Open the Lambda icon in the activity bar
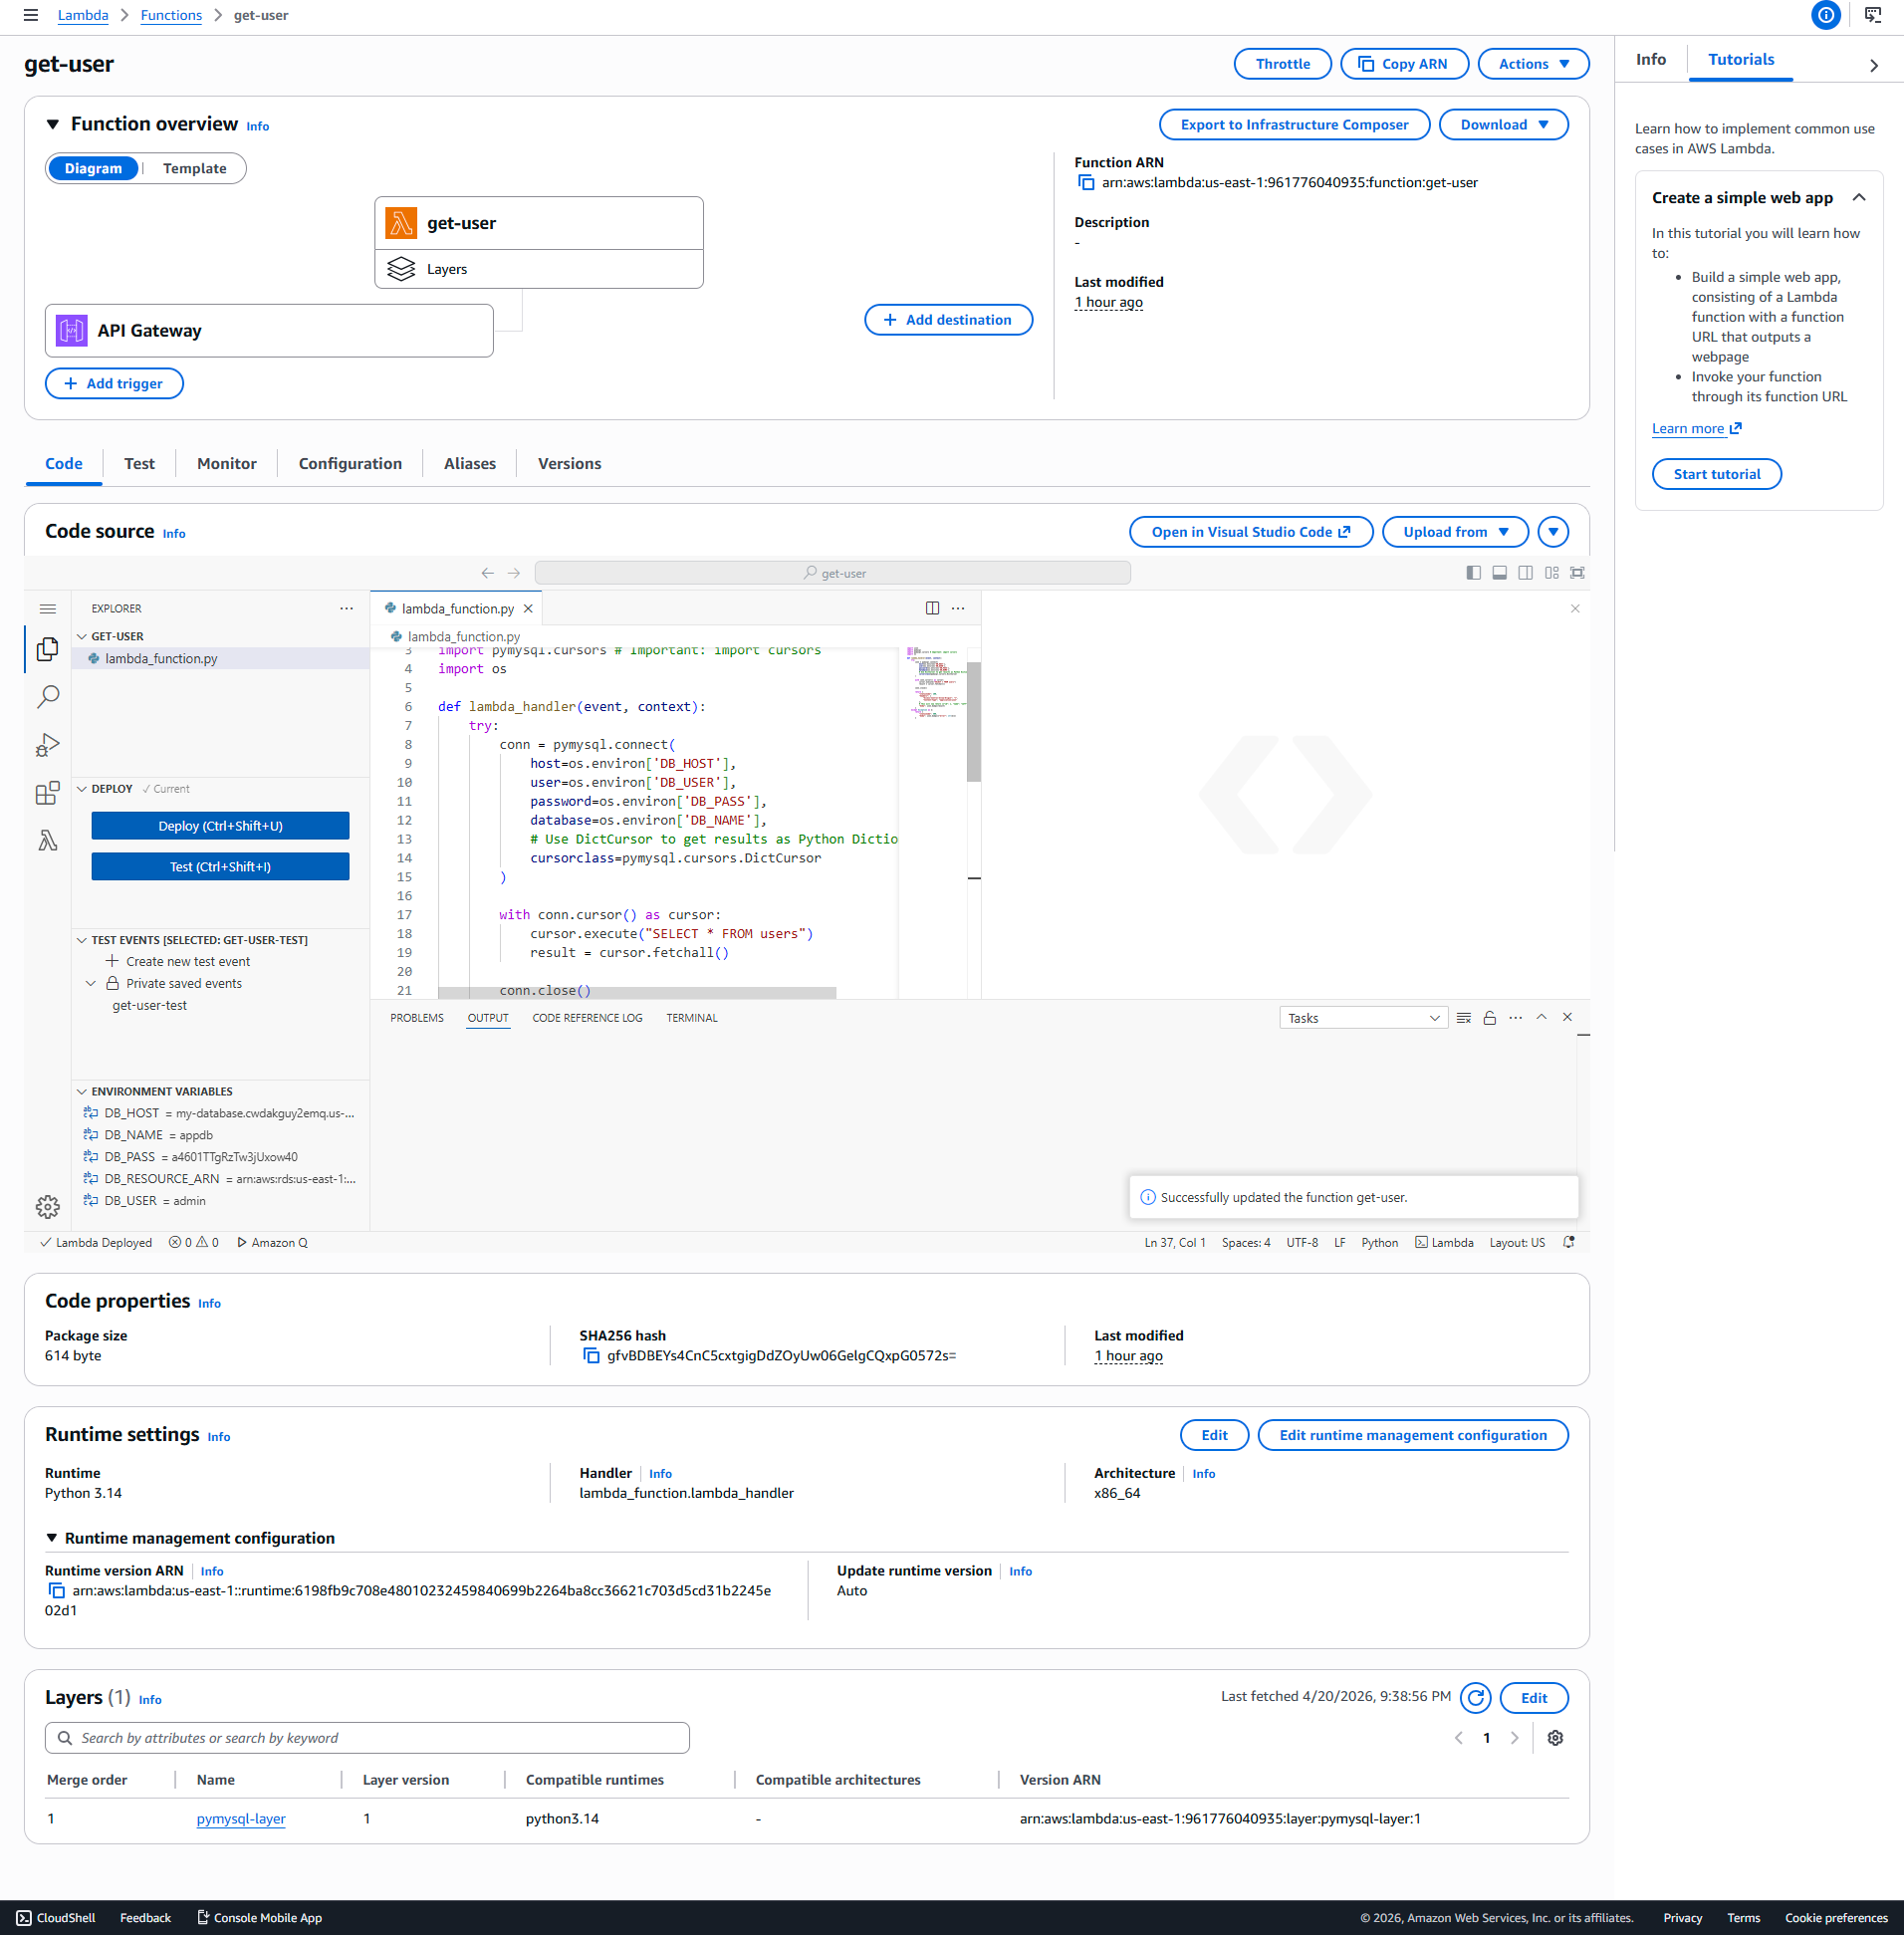1904x1935 pixels. pos(47,841)
